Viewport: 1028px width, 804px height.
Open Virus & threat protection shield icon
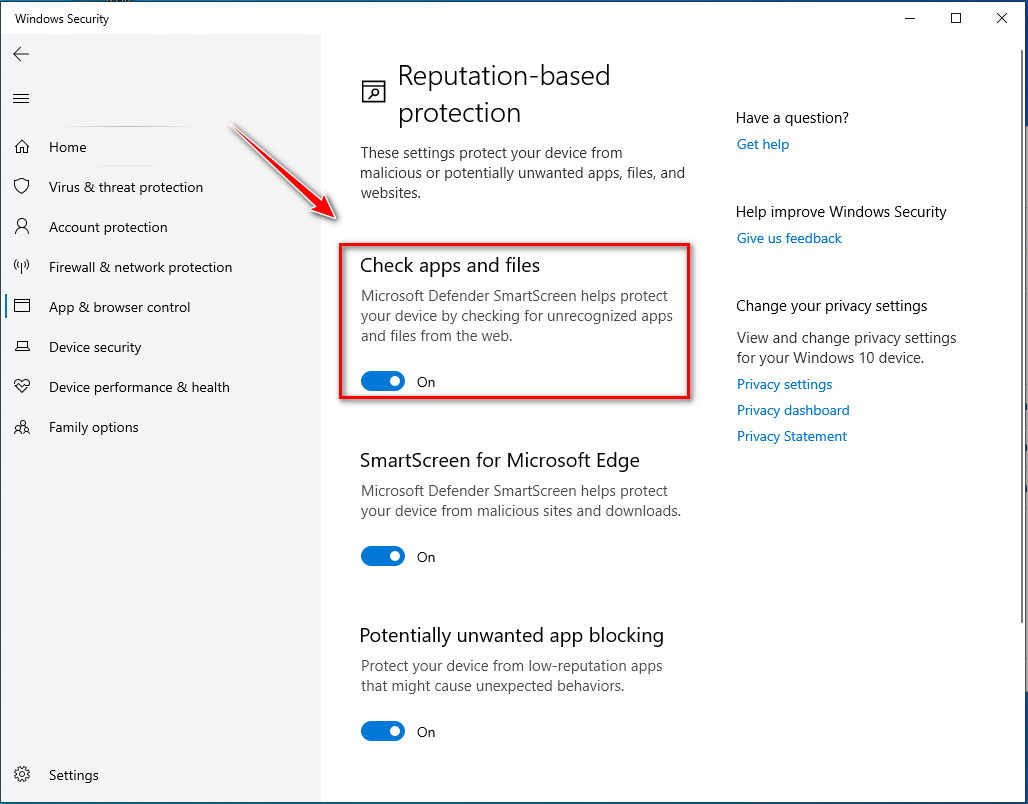point(22,187)
